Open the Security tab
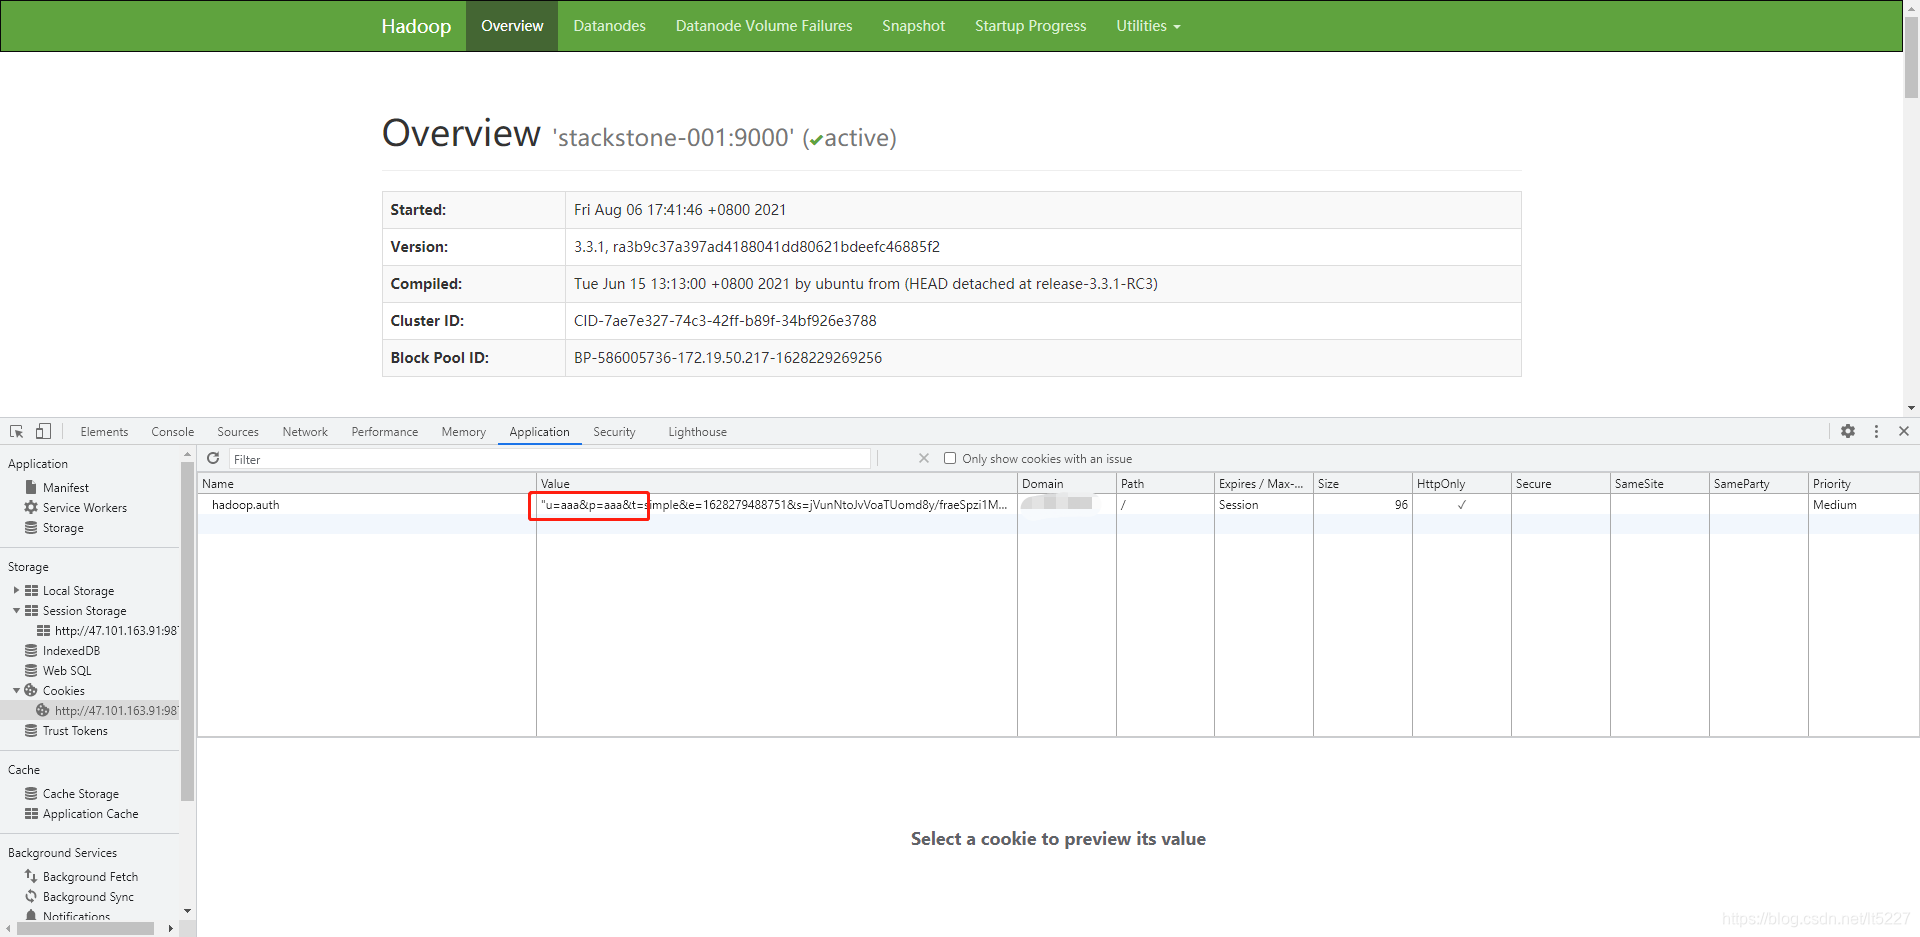This screenshot has height=937, width=1920. (x=614, y=432)
